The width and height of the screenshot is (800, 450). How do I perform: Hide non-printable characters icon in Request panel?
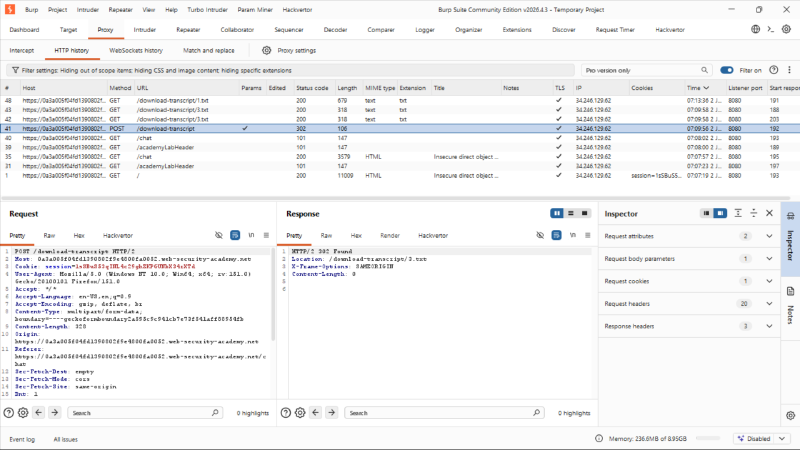pos(219,235)
